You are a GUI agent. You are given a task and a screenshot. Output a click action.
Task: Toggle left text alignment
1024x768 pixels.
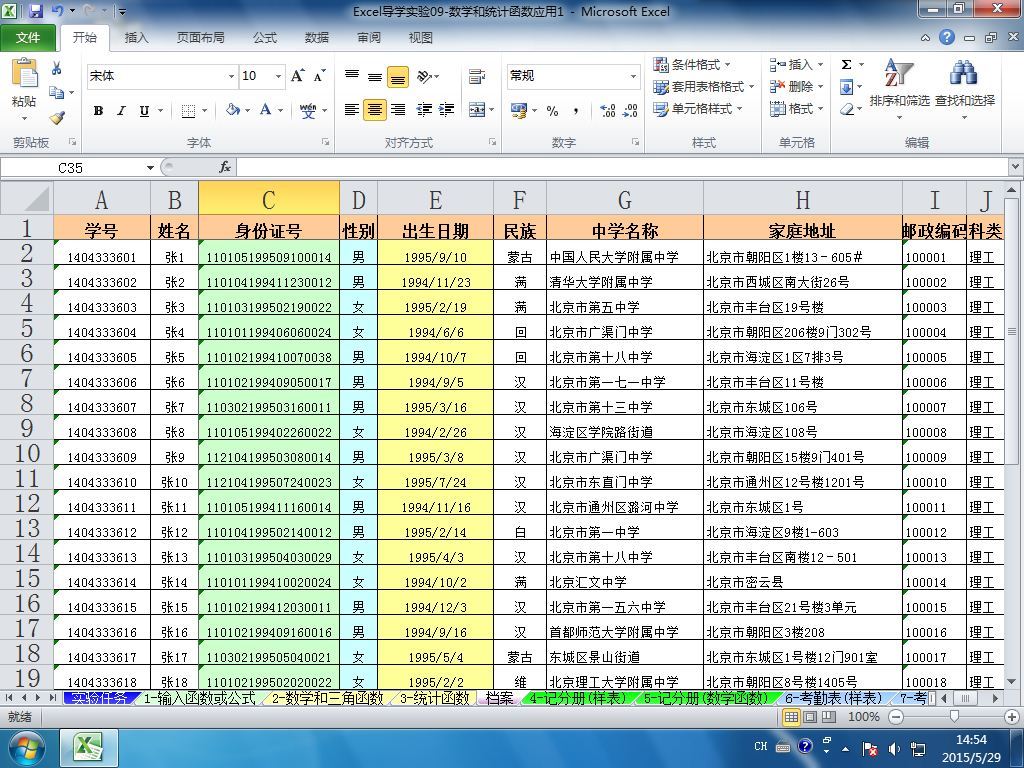[x=351, y=110]
